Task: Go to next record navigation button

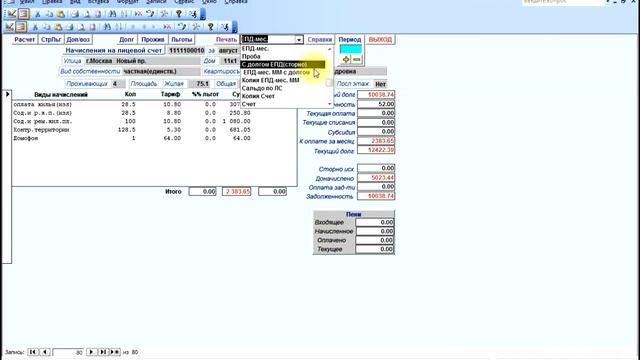Action: 91,352
